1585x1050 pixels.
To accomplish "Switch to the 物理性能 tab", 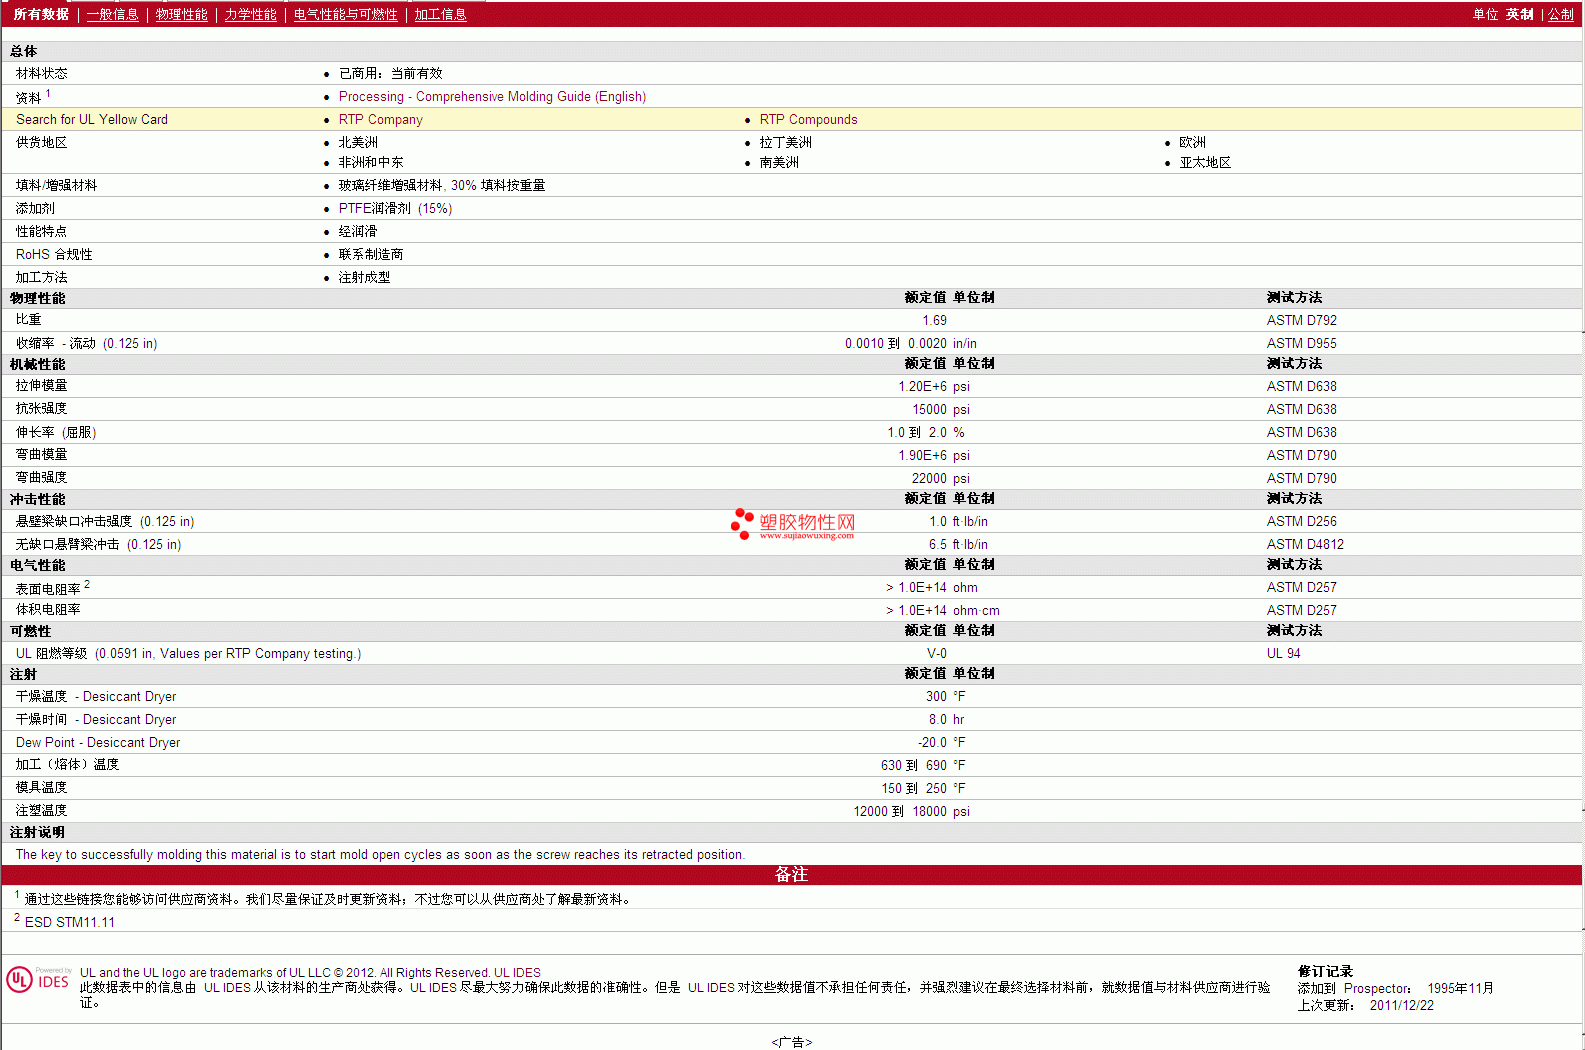I will [x=181, y=14].
